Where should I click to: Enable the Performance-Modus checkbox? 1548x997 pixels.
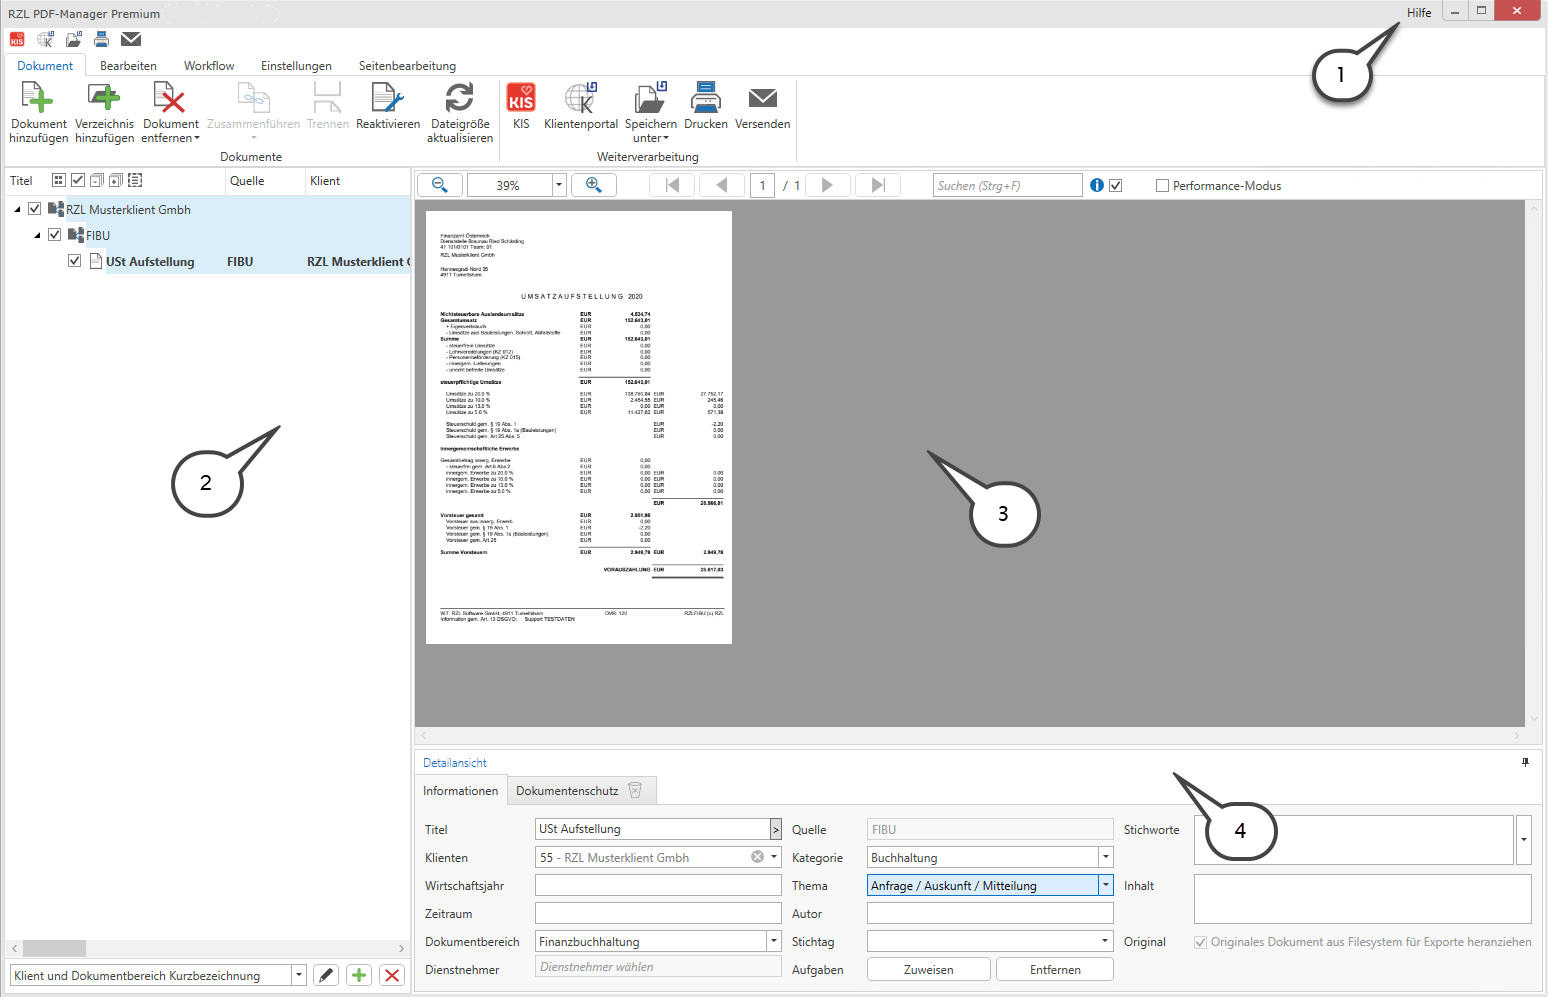coord(1162,186)
